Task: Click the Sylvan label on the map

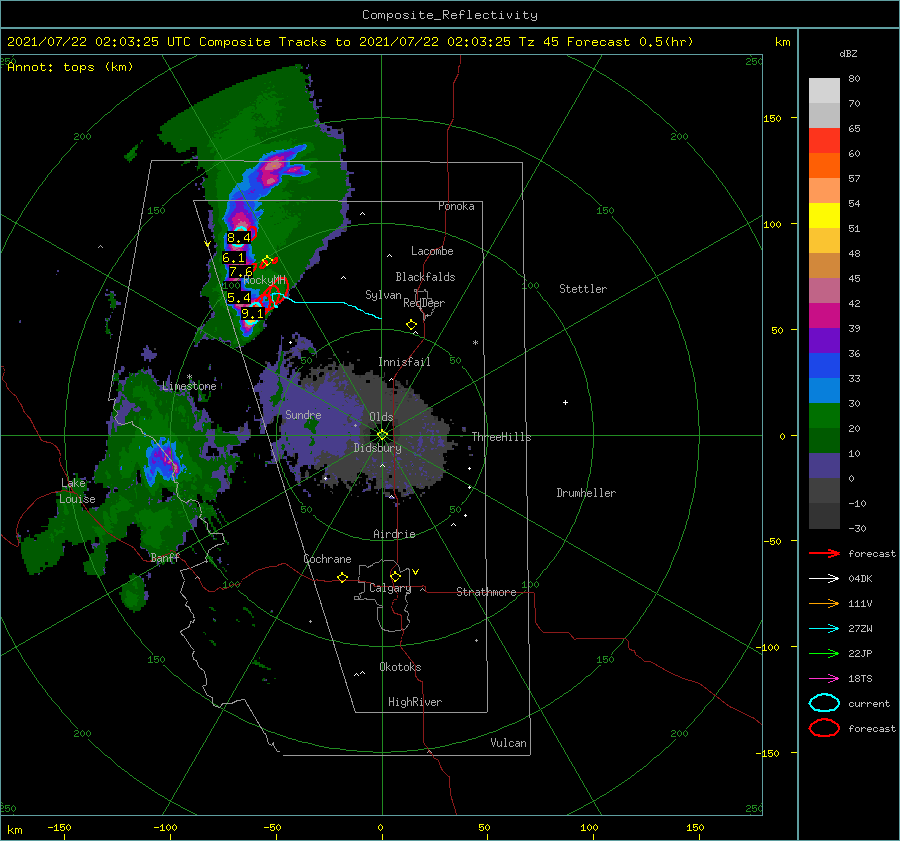Action: point(383,295)
